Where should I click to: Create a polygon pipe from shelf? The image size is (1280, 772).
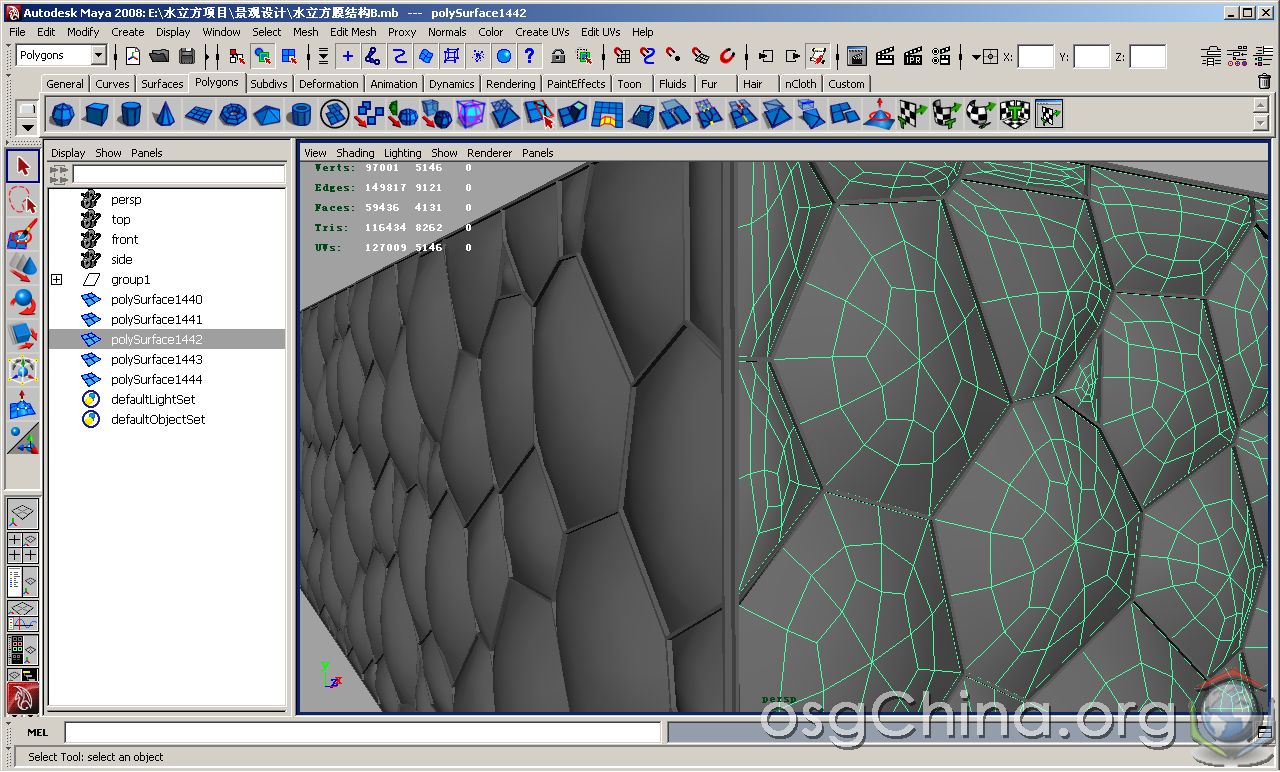click(x=300, y=115)
